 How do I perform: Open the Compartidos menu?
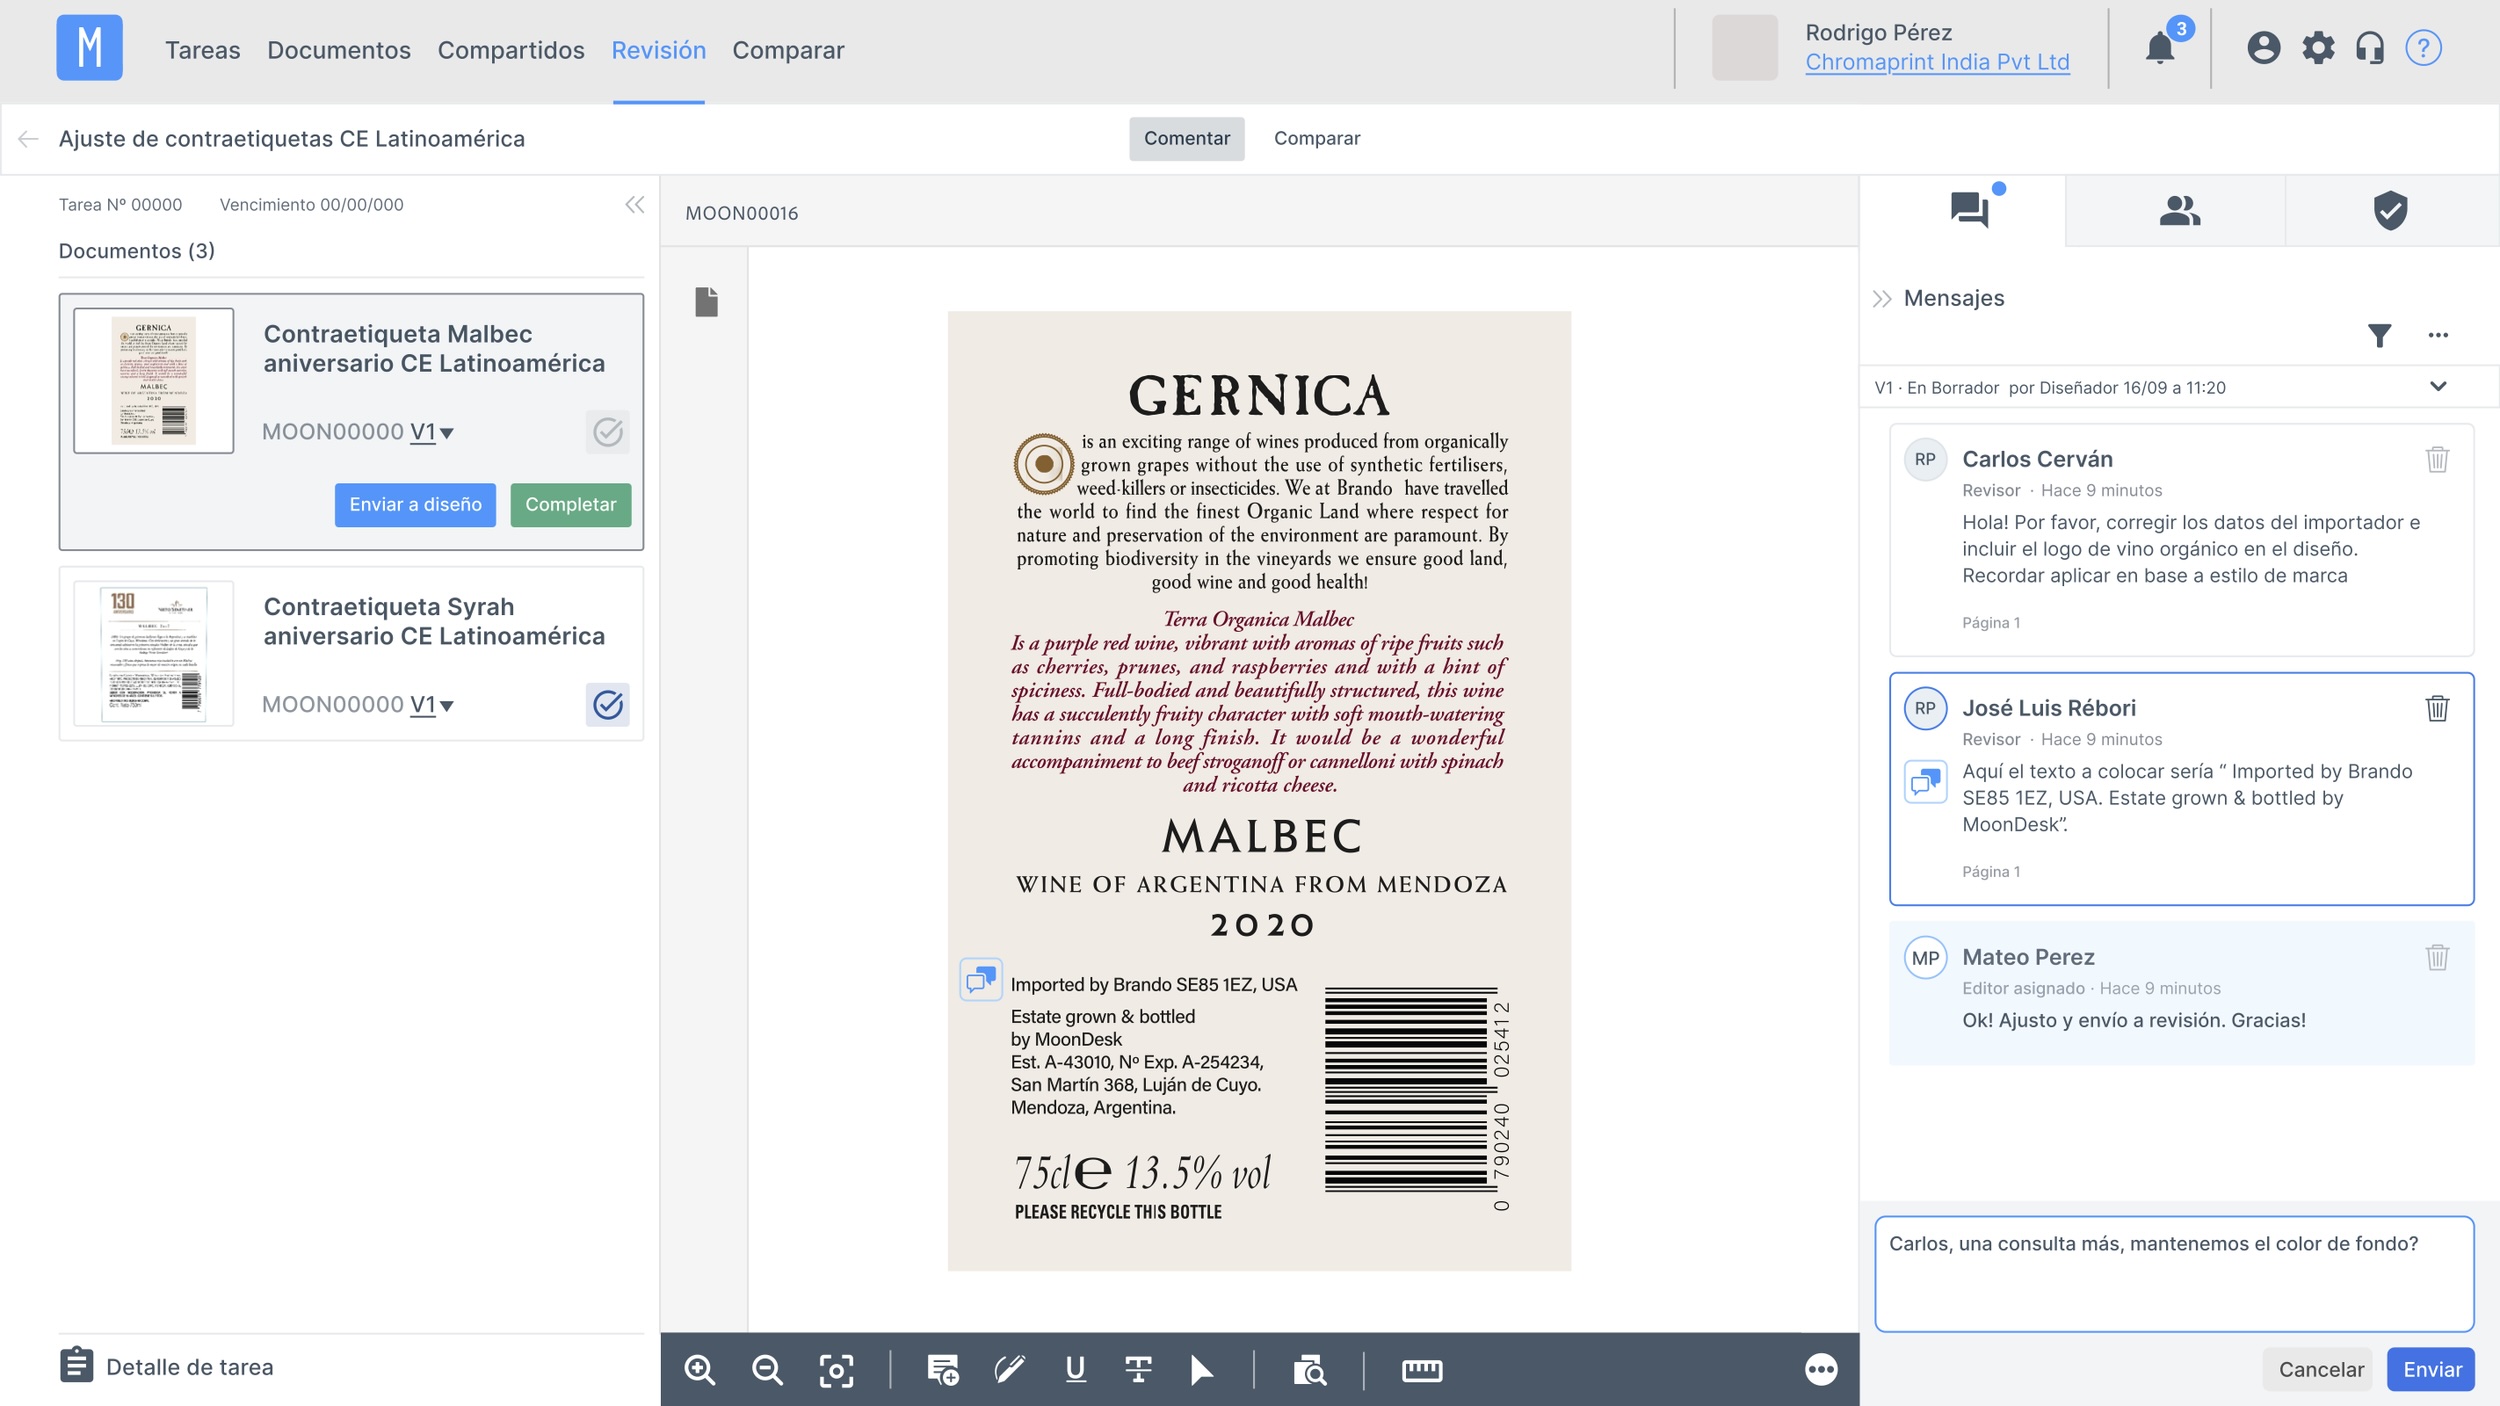tap(511, 50)
